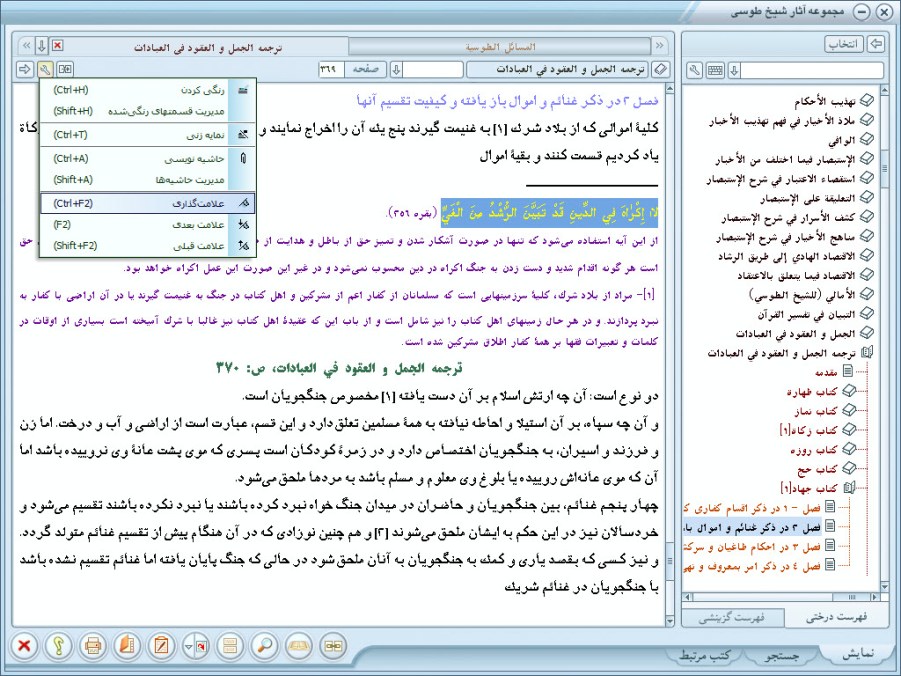
Task: Select علامت‌گذاری (Ctrl+F2) menu item
Action: [x=148, y=203]
